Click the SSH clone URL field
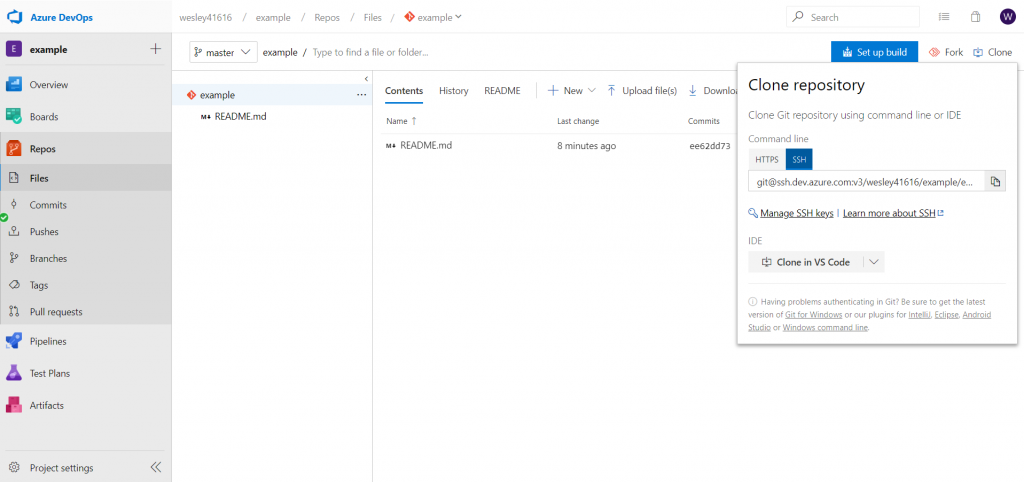The image size is (1024, 482). [x=867, y=182]
